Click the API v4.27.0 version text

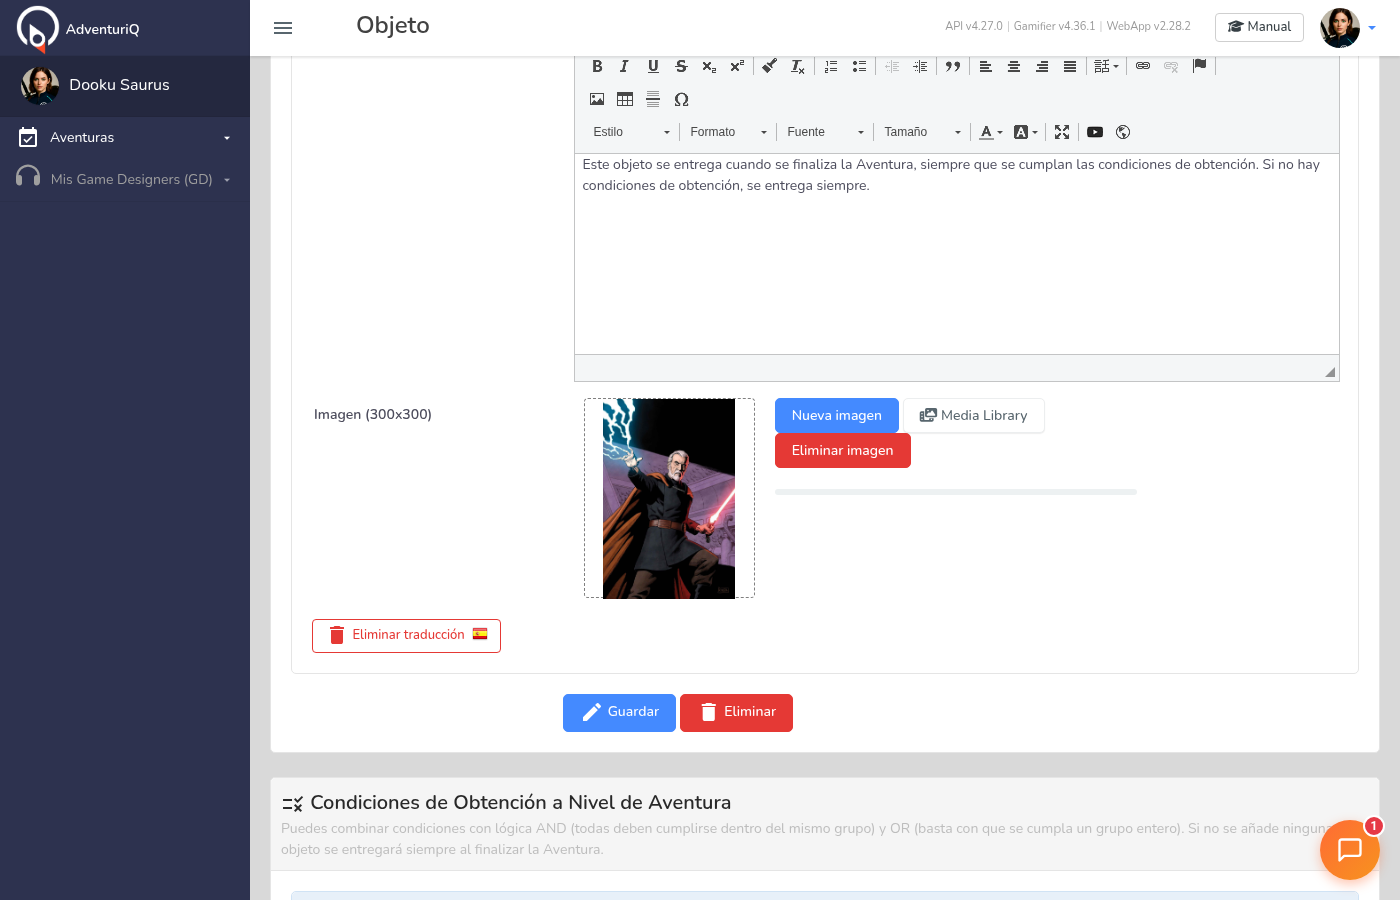[x=973, y=26]
